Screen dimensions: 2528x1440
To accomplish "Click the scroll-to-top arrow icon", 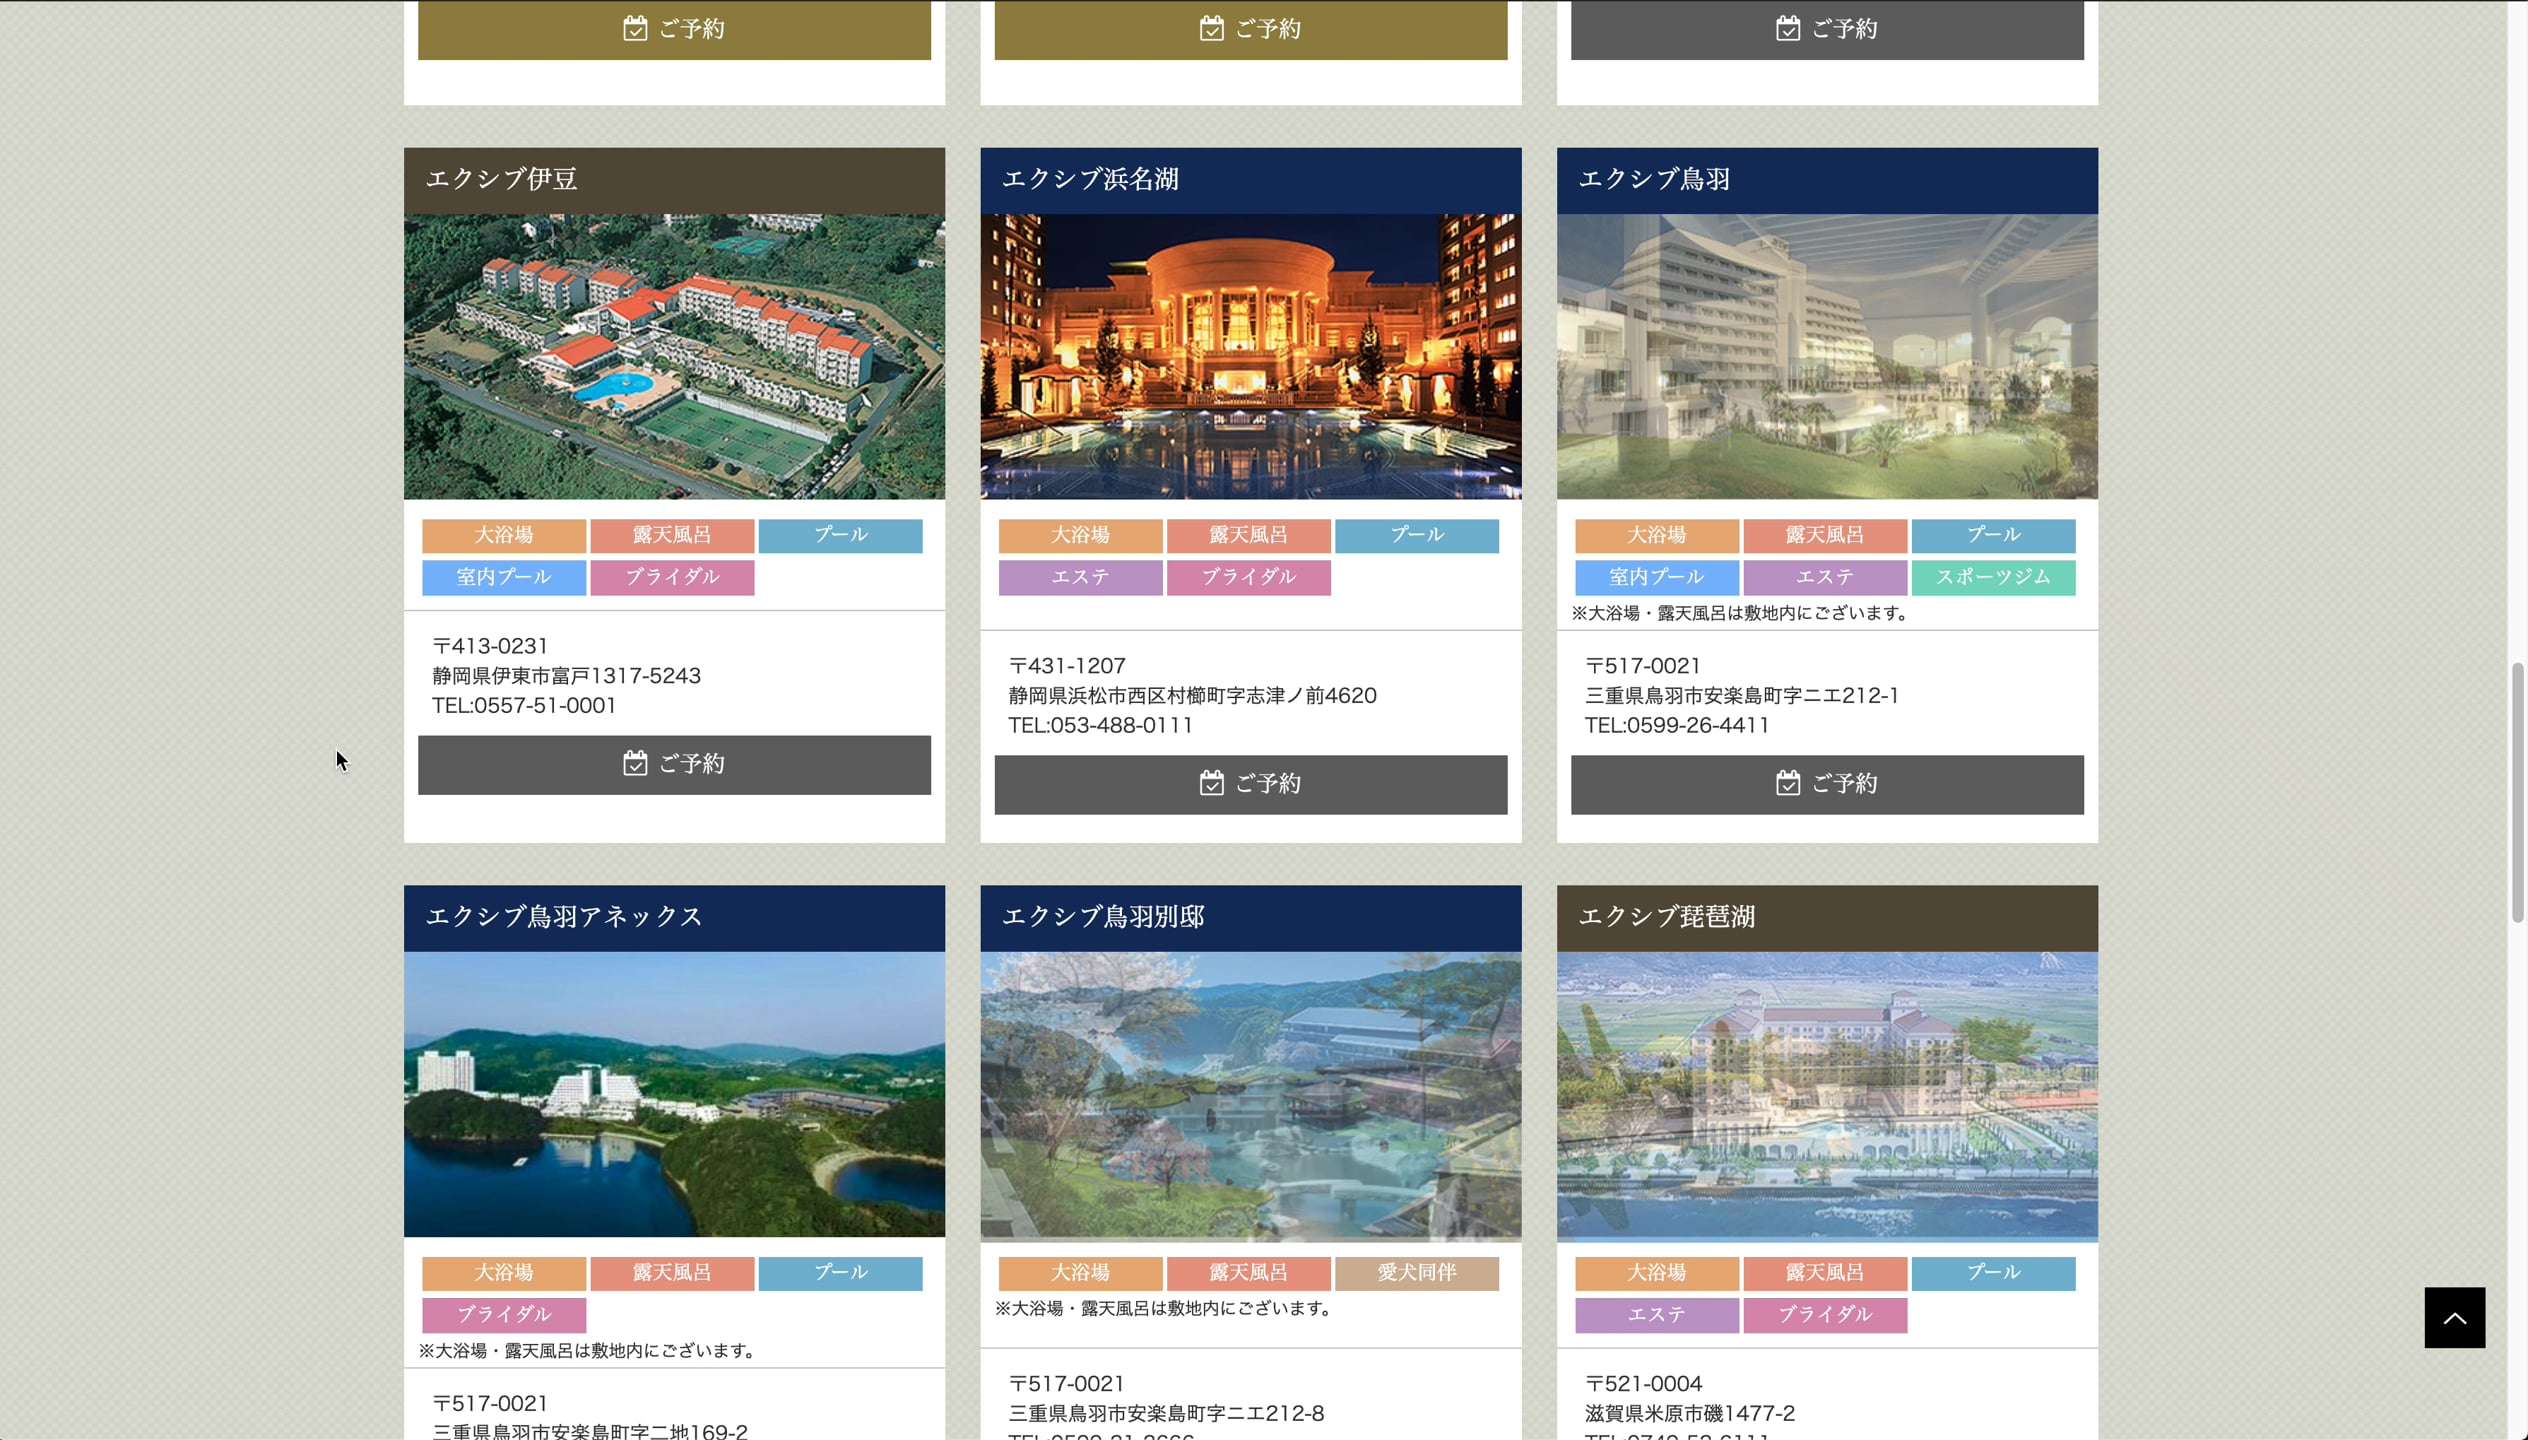I will point(2454,1317).
